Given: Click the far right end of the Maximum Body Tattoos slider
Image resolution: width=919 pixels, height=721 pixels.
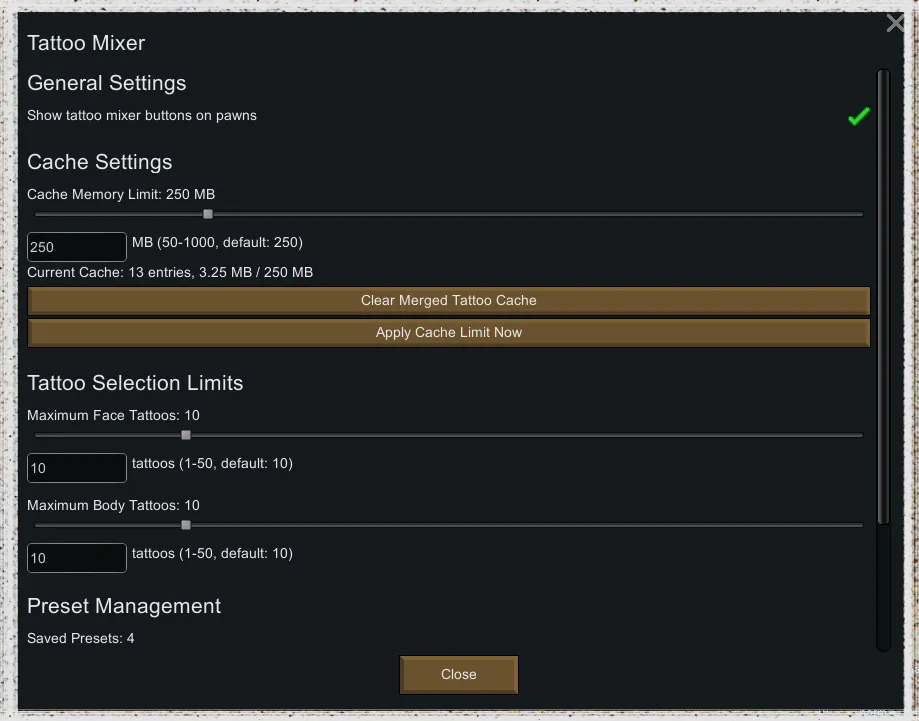Looking at the screenshot, I should tap(860, 525).
